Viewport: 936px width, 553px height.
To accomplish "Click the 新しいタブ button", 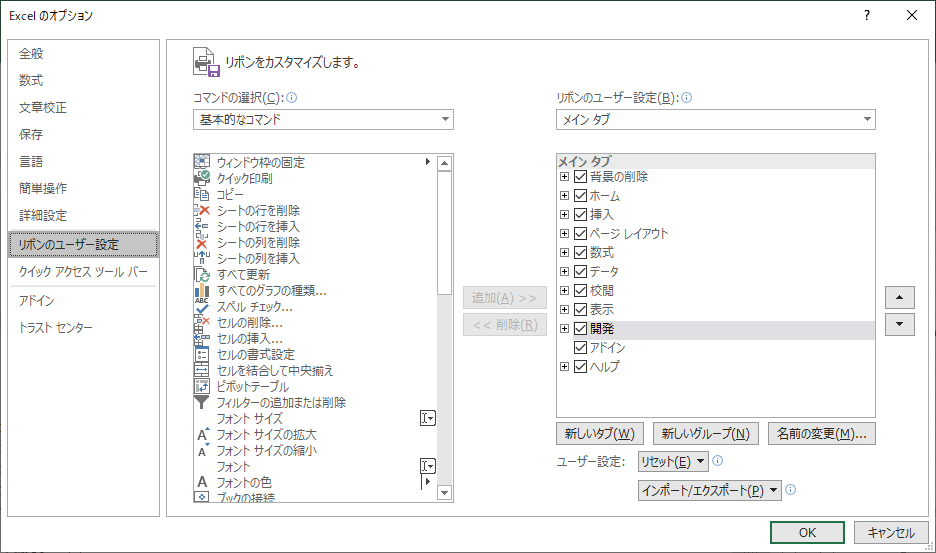I will point(599,434).
